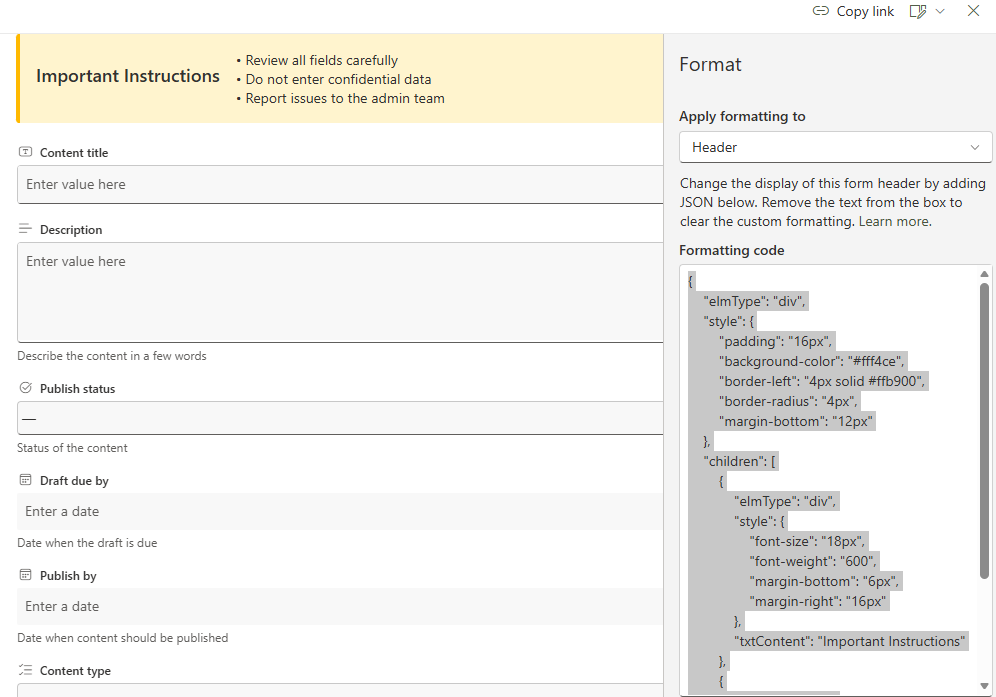
Task: Click the Content type list icon
Action: [x=26, y=670]
